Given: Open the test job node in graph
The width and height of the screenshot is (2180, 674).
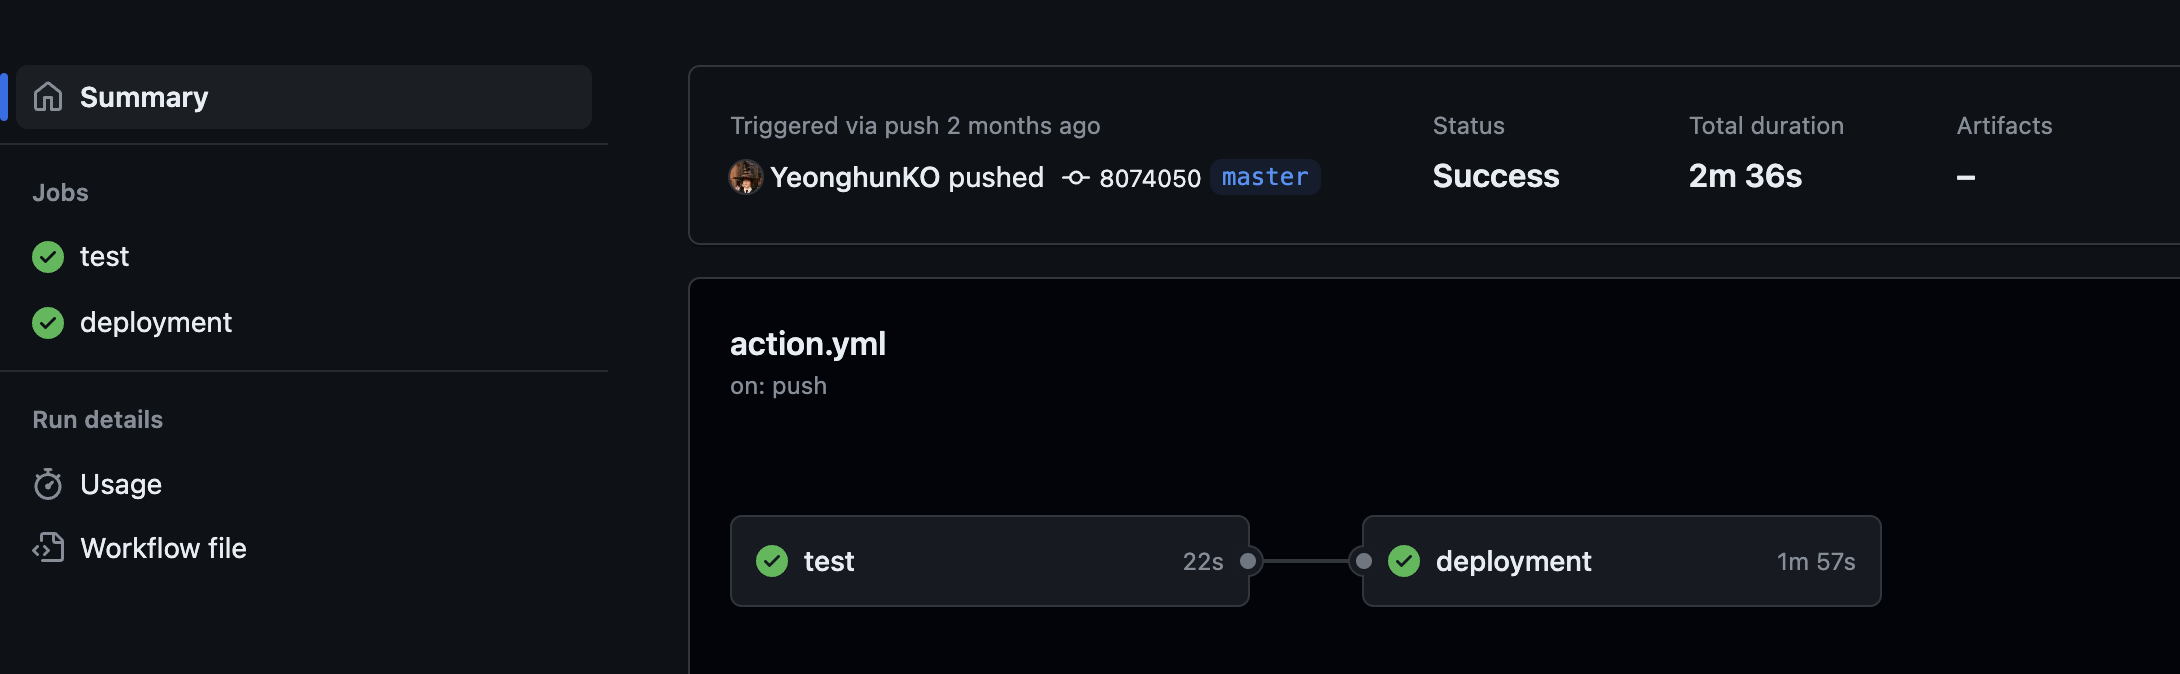Looking at the screenshot, I should tap(990, 561).
